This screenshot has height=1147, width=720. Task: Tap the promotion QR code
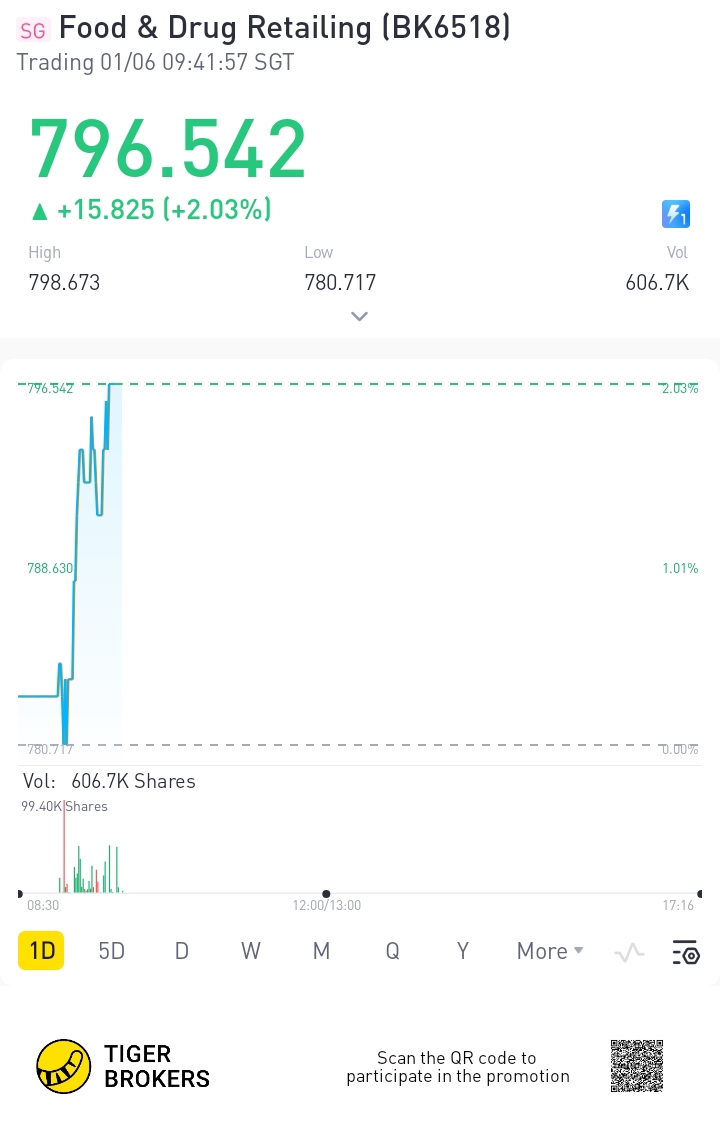click(x=637, y=1066)
